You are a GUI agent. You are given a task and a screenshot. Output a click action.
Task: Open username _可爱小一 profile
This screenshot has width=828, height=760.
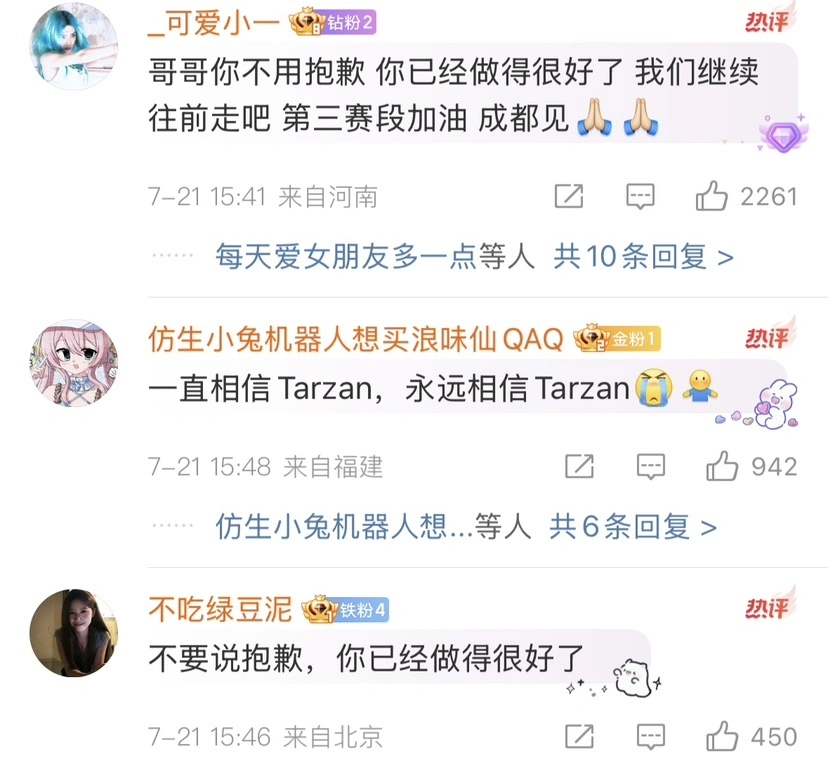tap(214, 23)
